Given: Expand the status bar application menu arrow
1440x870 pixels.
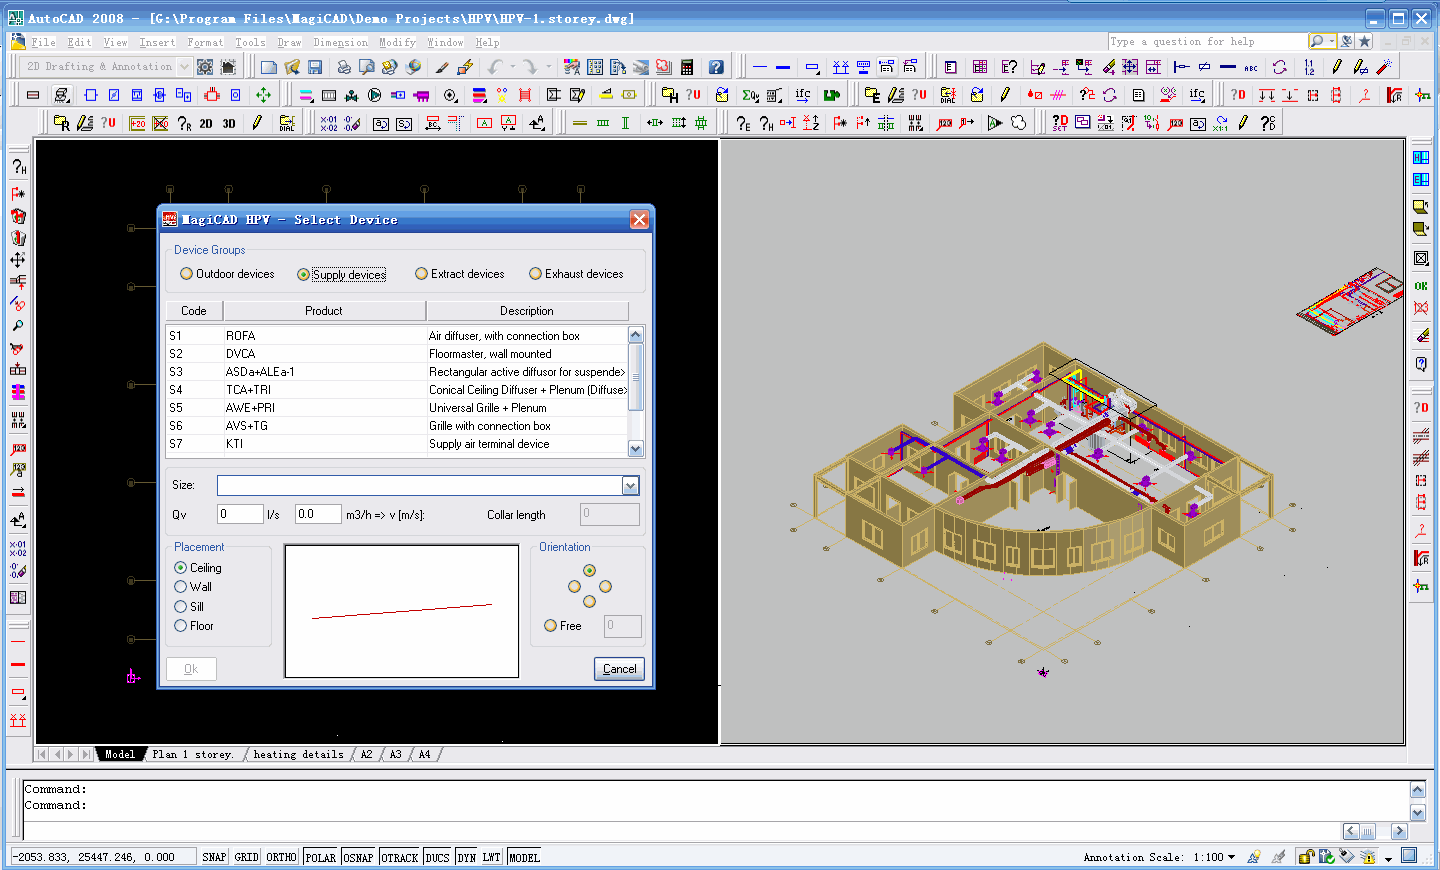Looking at the screenshot, I should click(1388, 858).
